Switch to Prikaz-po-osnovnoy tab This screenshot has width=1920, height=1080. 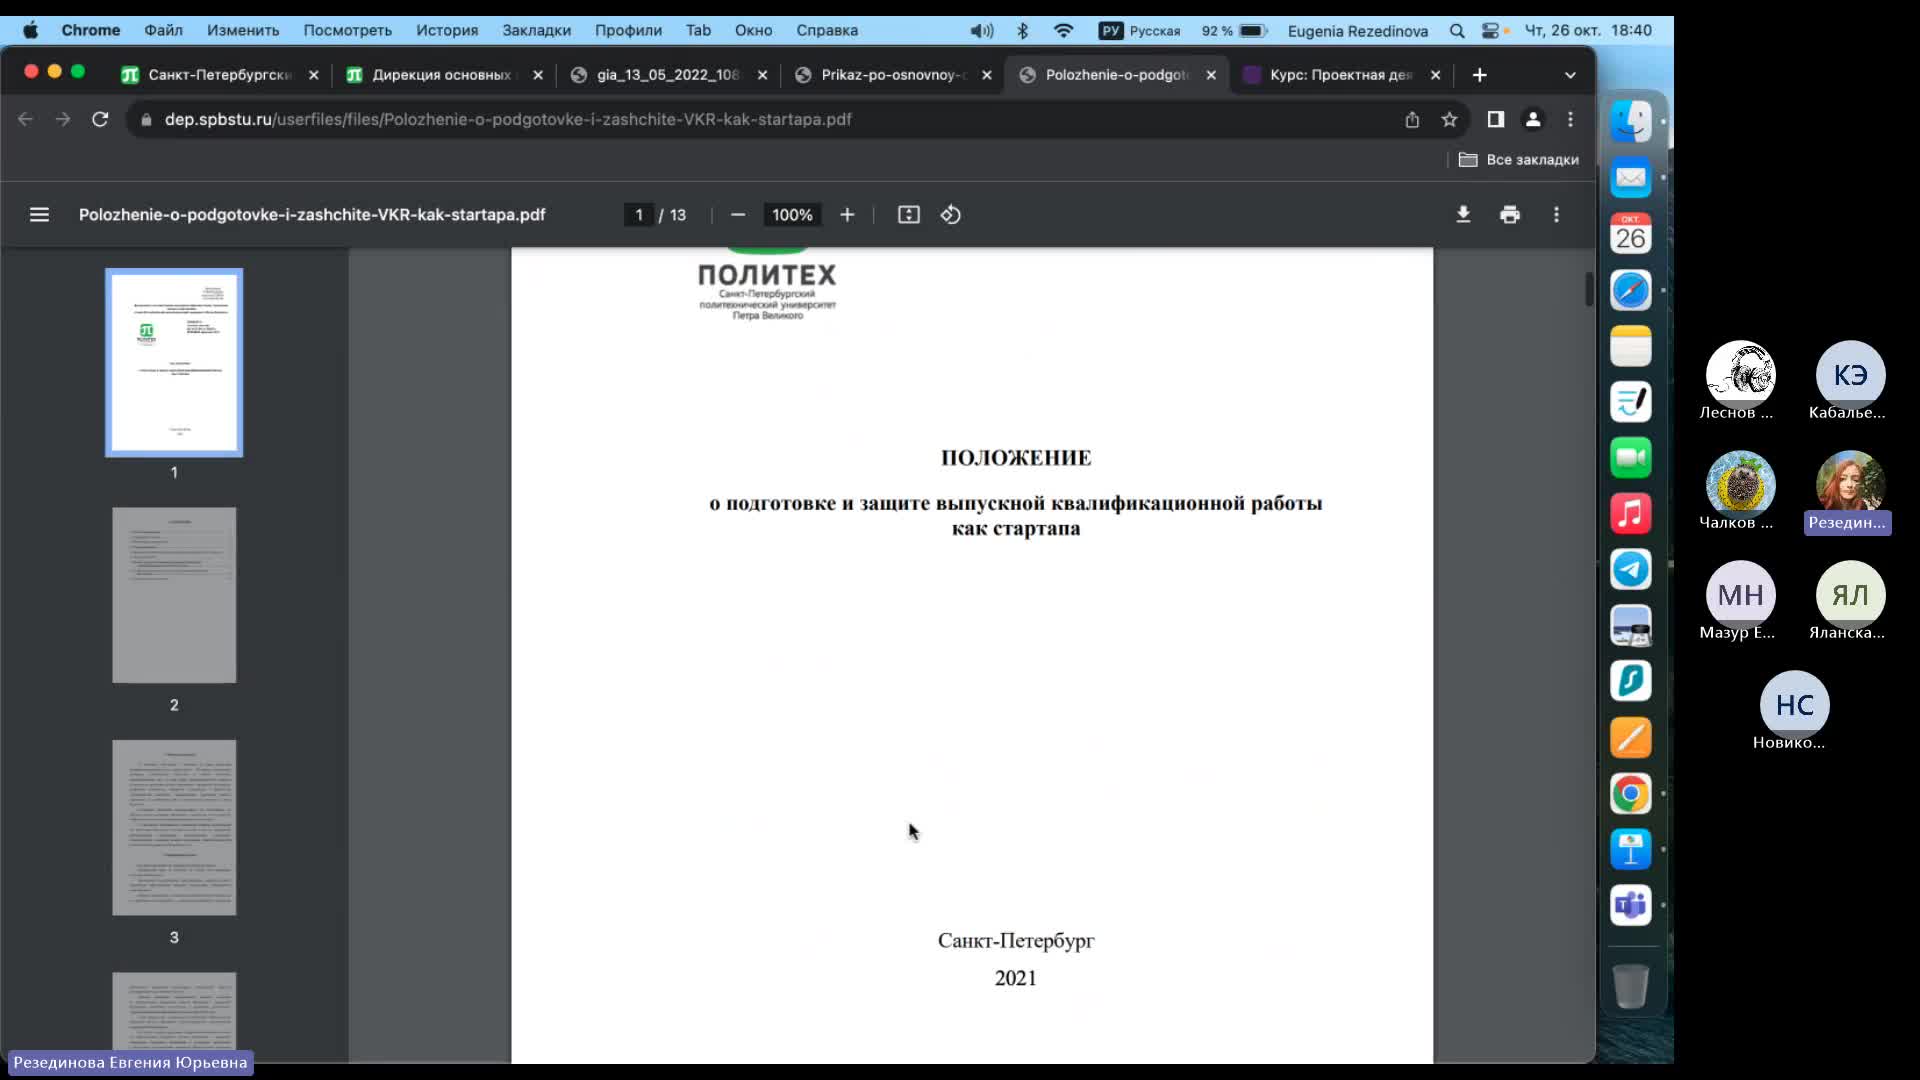point(892,75)
